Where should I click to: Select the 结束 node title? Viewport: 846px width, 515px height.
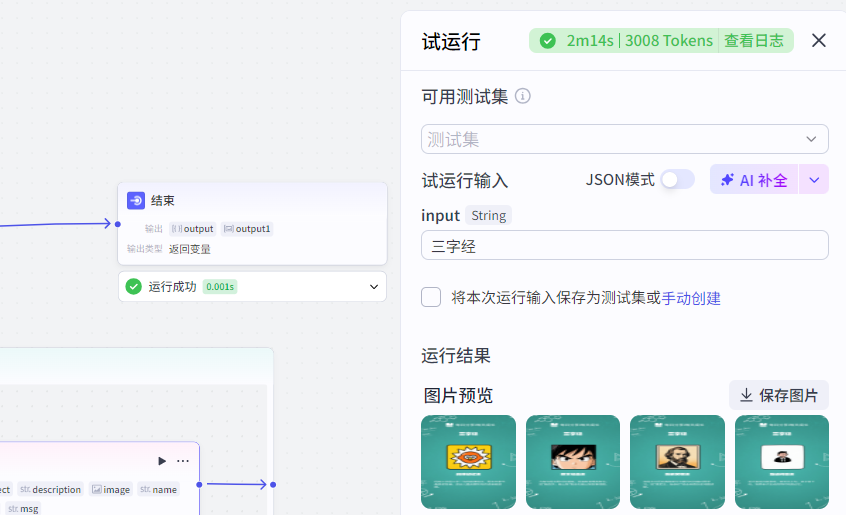click(x=162, y=201)
